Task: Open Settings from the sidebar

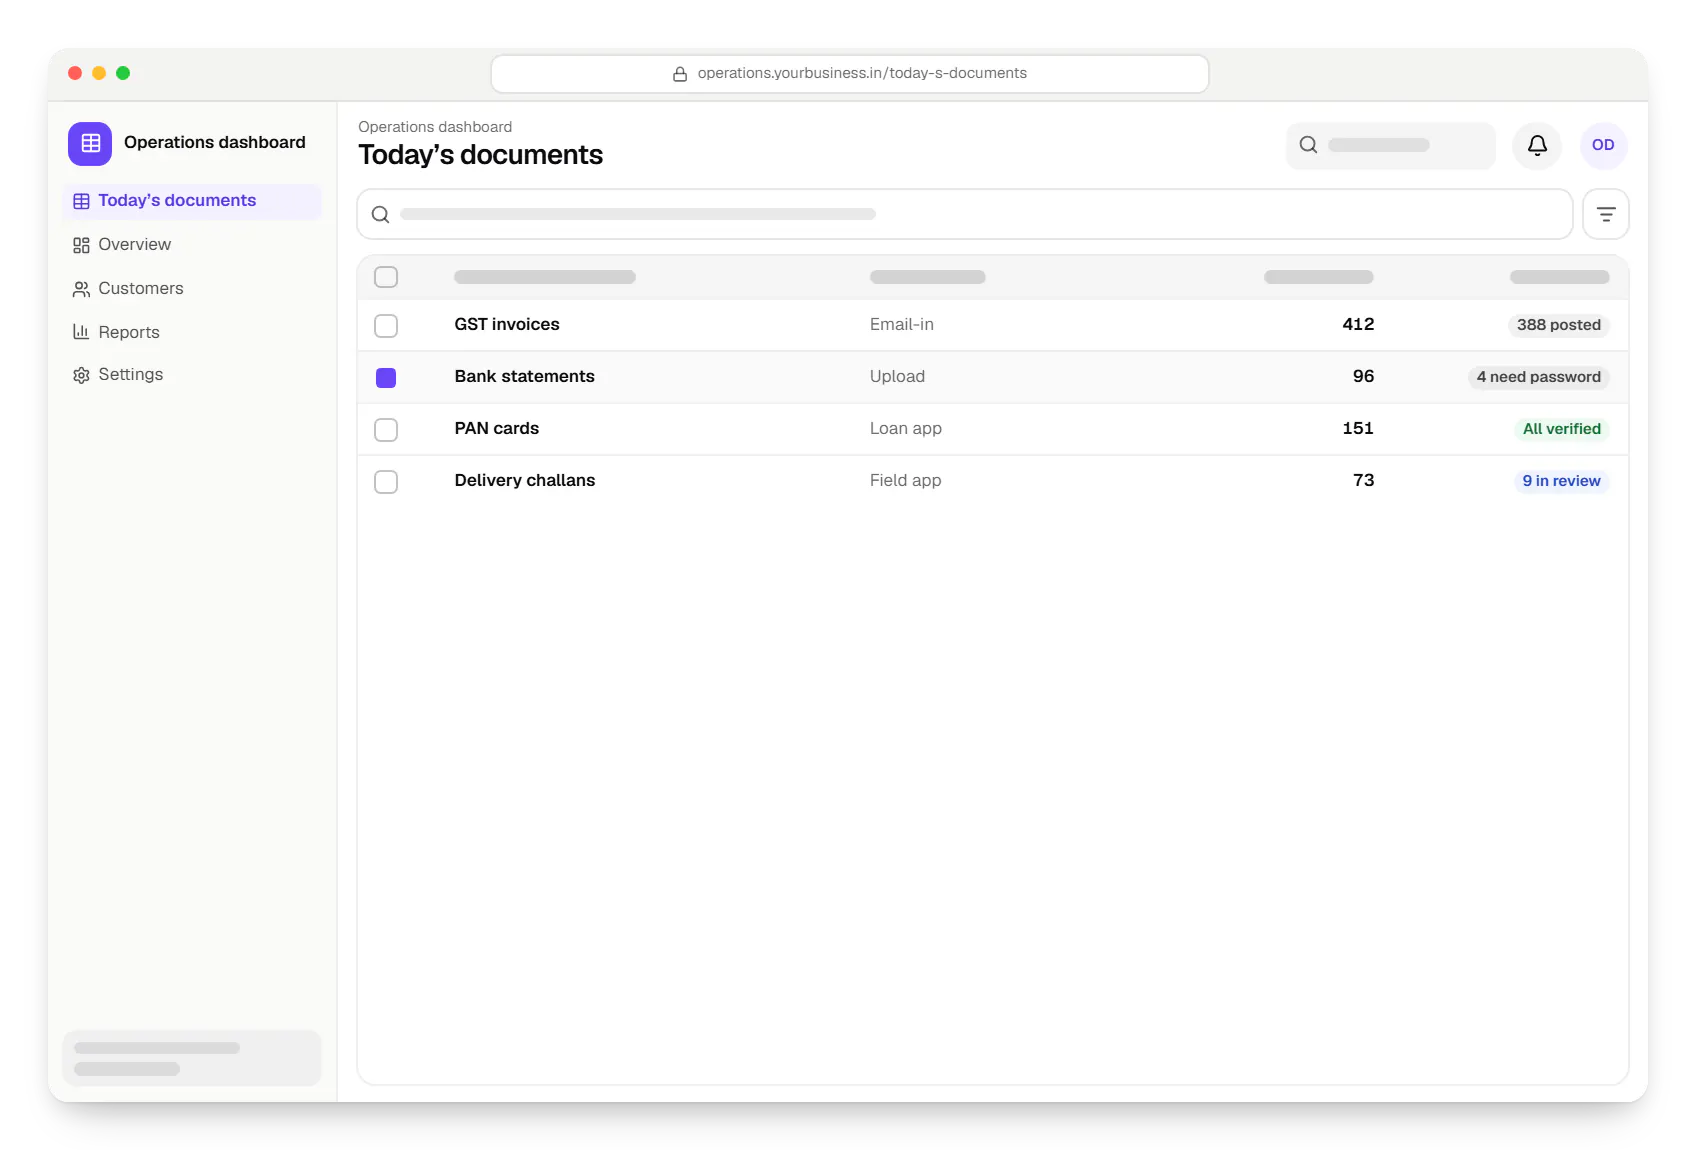Action: click(192, 375)
